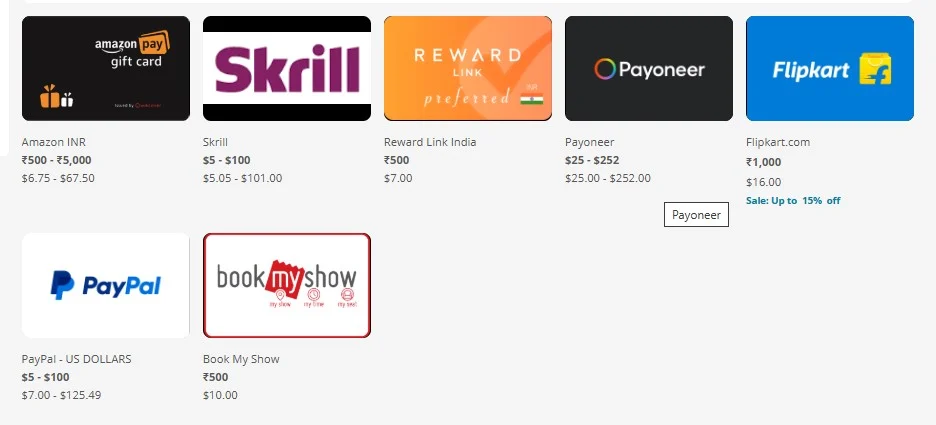
Task: Click the India flag on Reward Link card
Action: pyautogui.click(x=531, y=98)
